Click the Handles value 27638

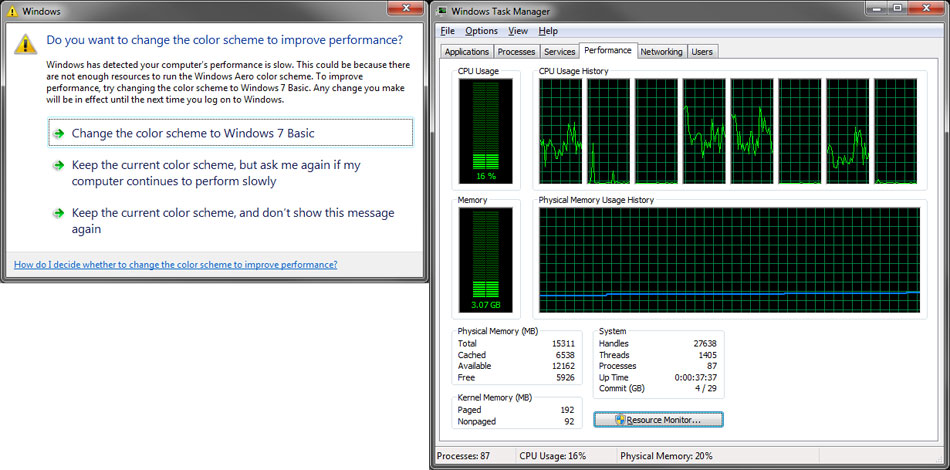[x=705, y=343]
